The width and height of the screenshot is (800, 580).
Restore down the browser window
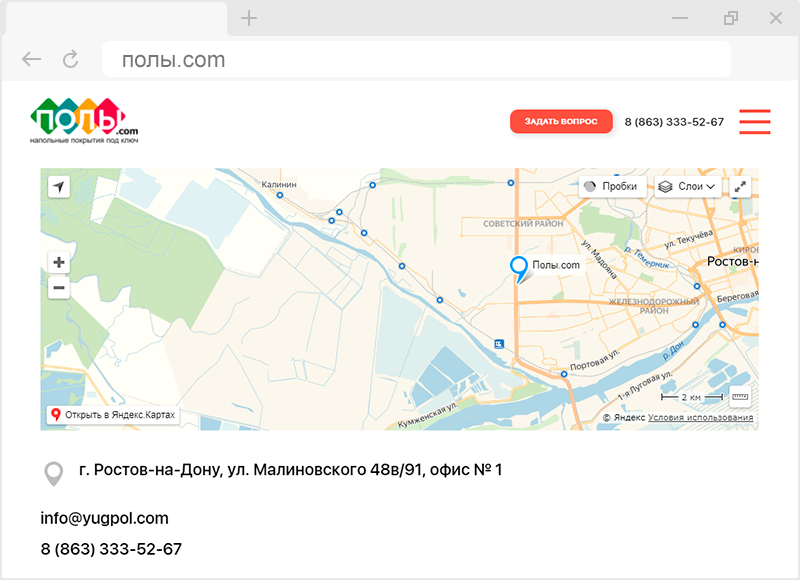point(731,18)
